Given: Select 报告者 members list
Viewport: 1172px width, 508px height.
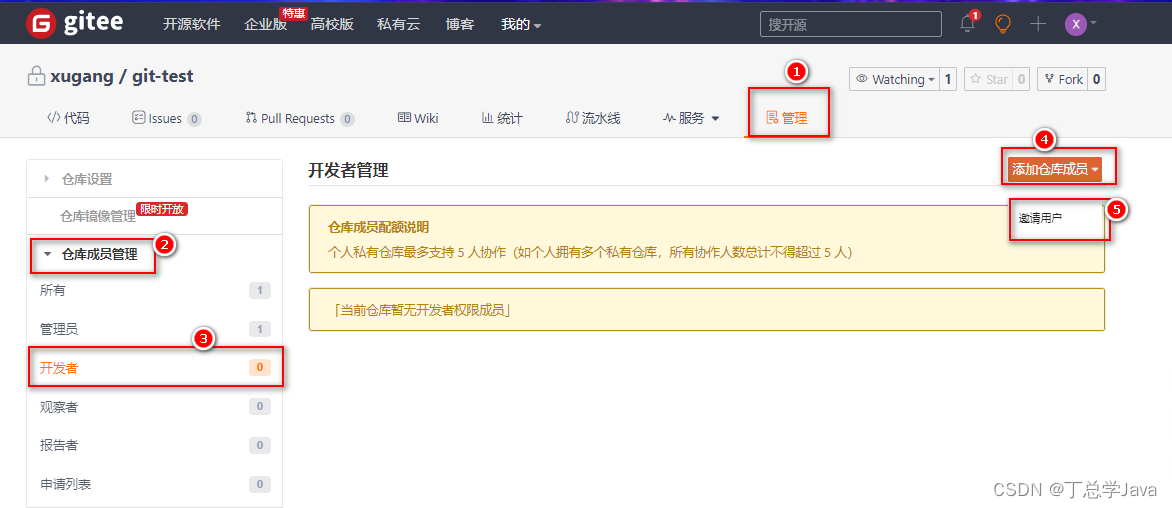Looking at the screenshot, I should tap(155, 445).
